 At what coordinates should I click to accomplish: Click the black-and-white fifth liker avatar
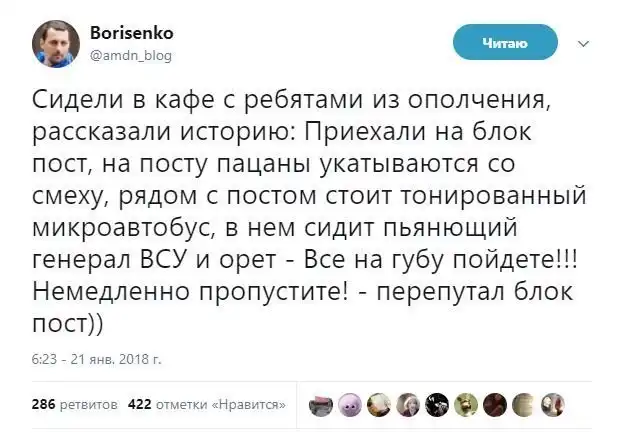(x=438, y=405)
